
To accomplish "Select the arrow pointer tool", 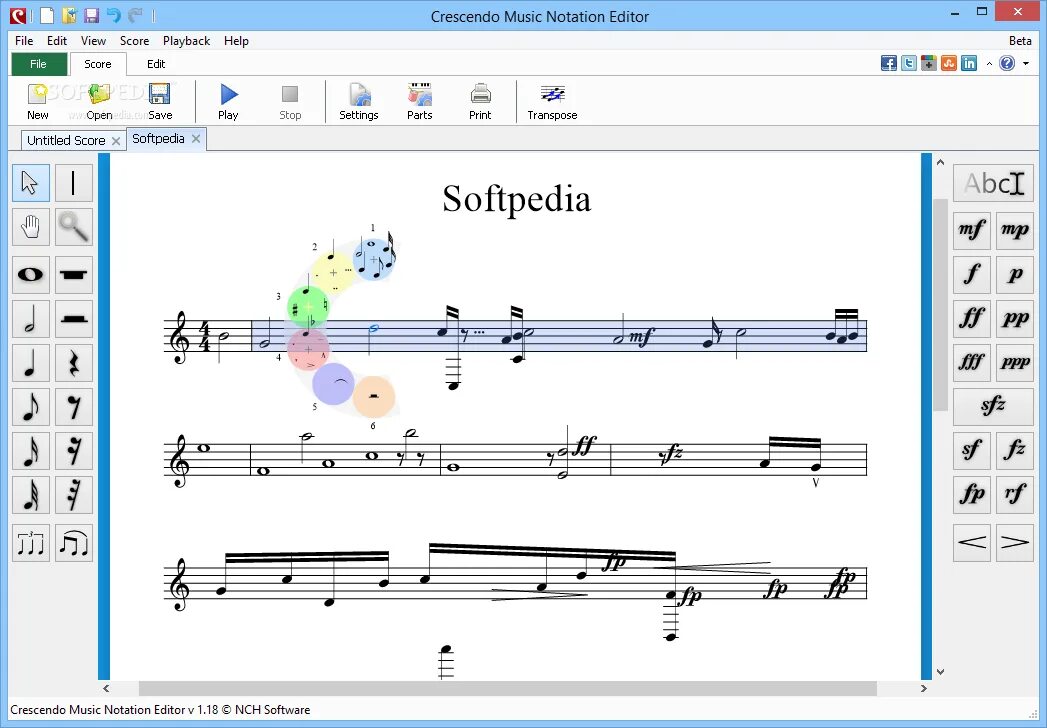I will pos(31,182).
